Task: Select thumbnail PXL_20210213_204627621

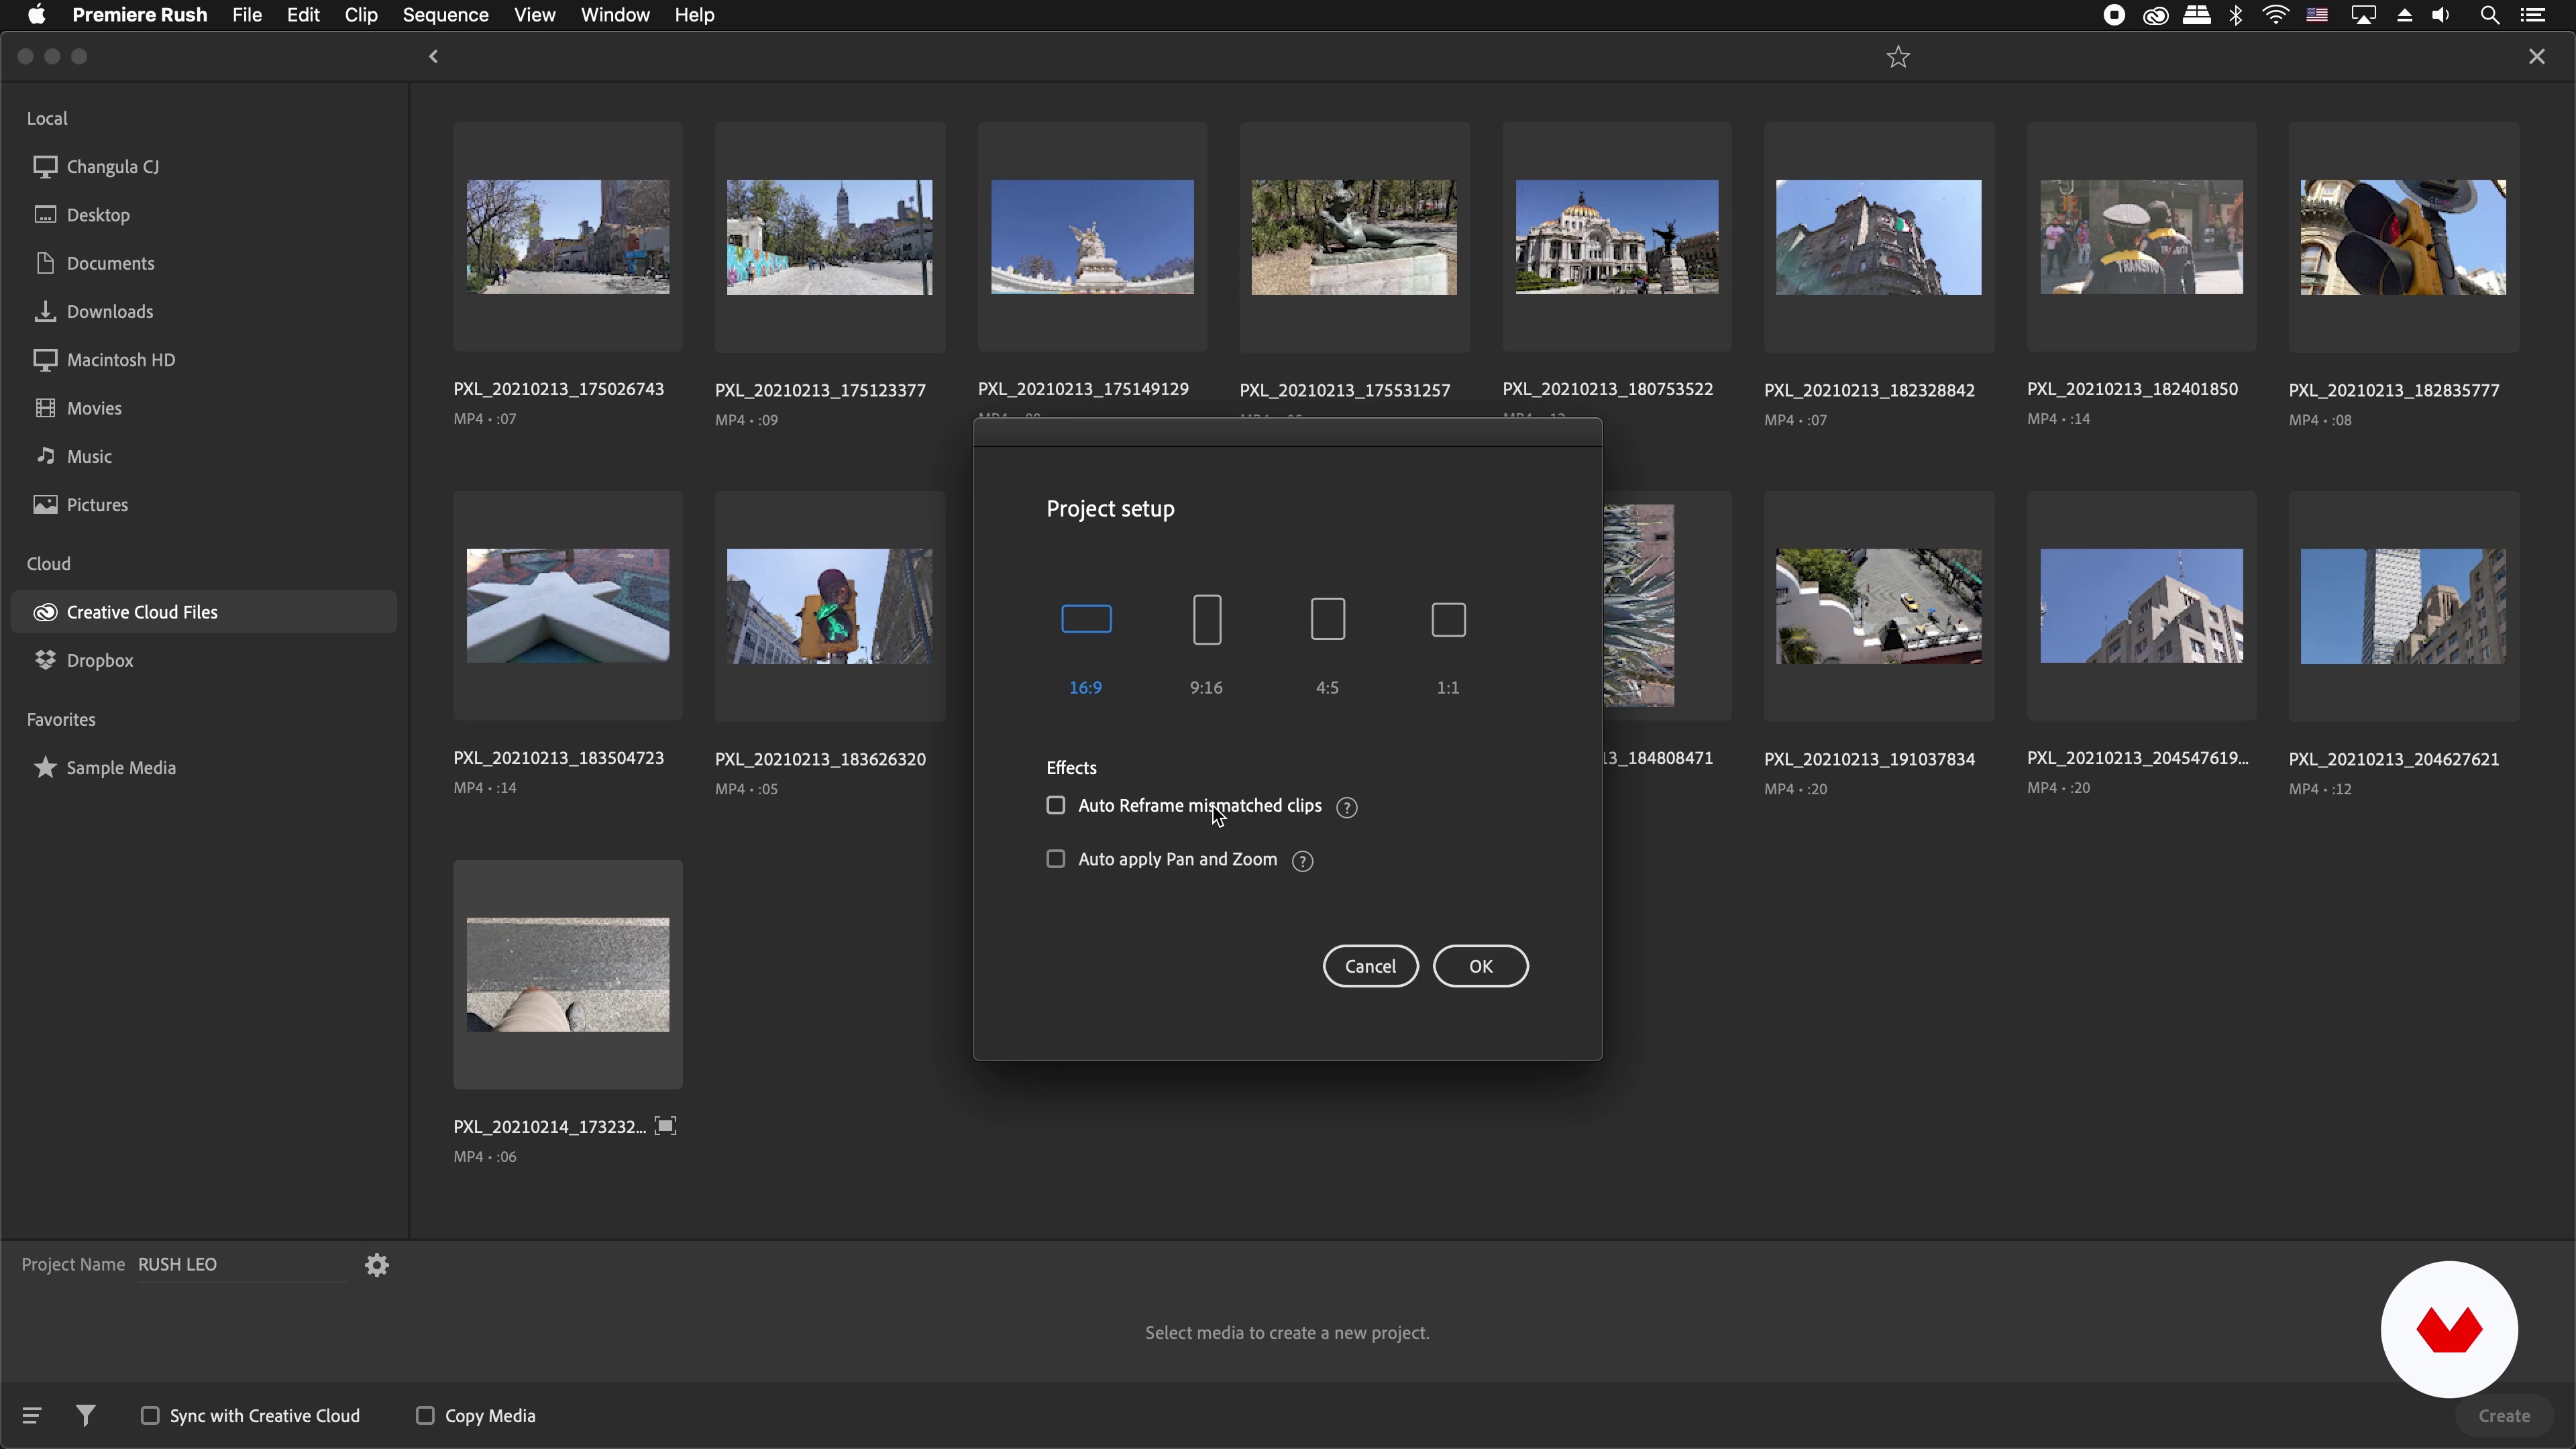Action: click(2404, 606)
